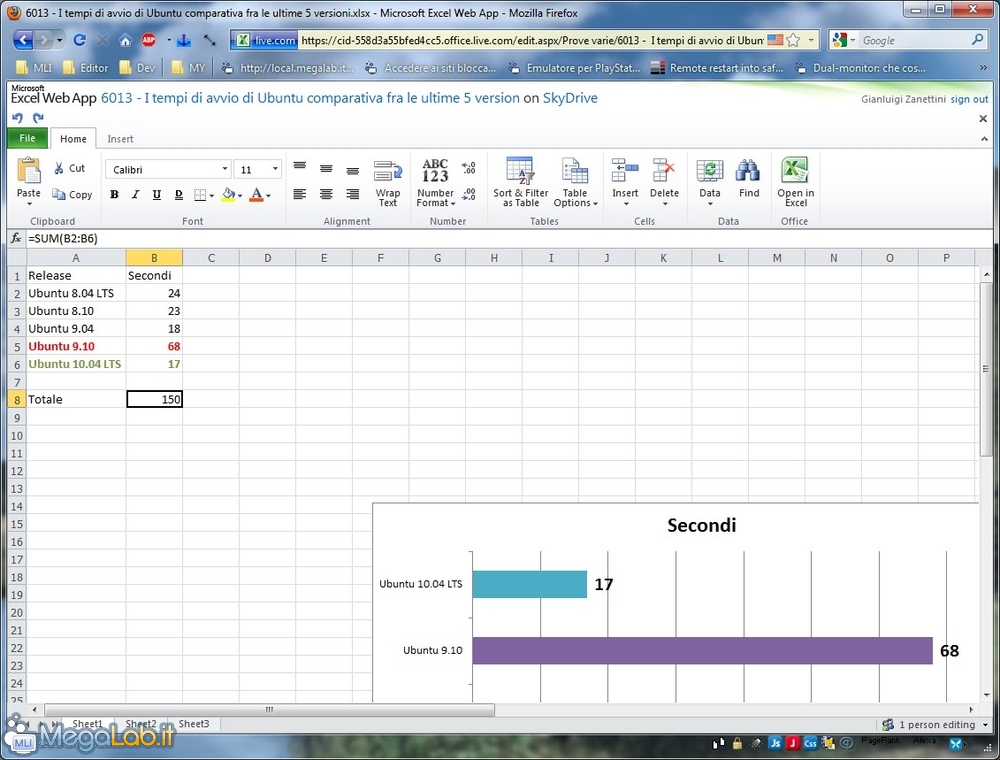Copy the selected cell
This screenshot has width=1000, height=760.
coord(72,194)
